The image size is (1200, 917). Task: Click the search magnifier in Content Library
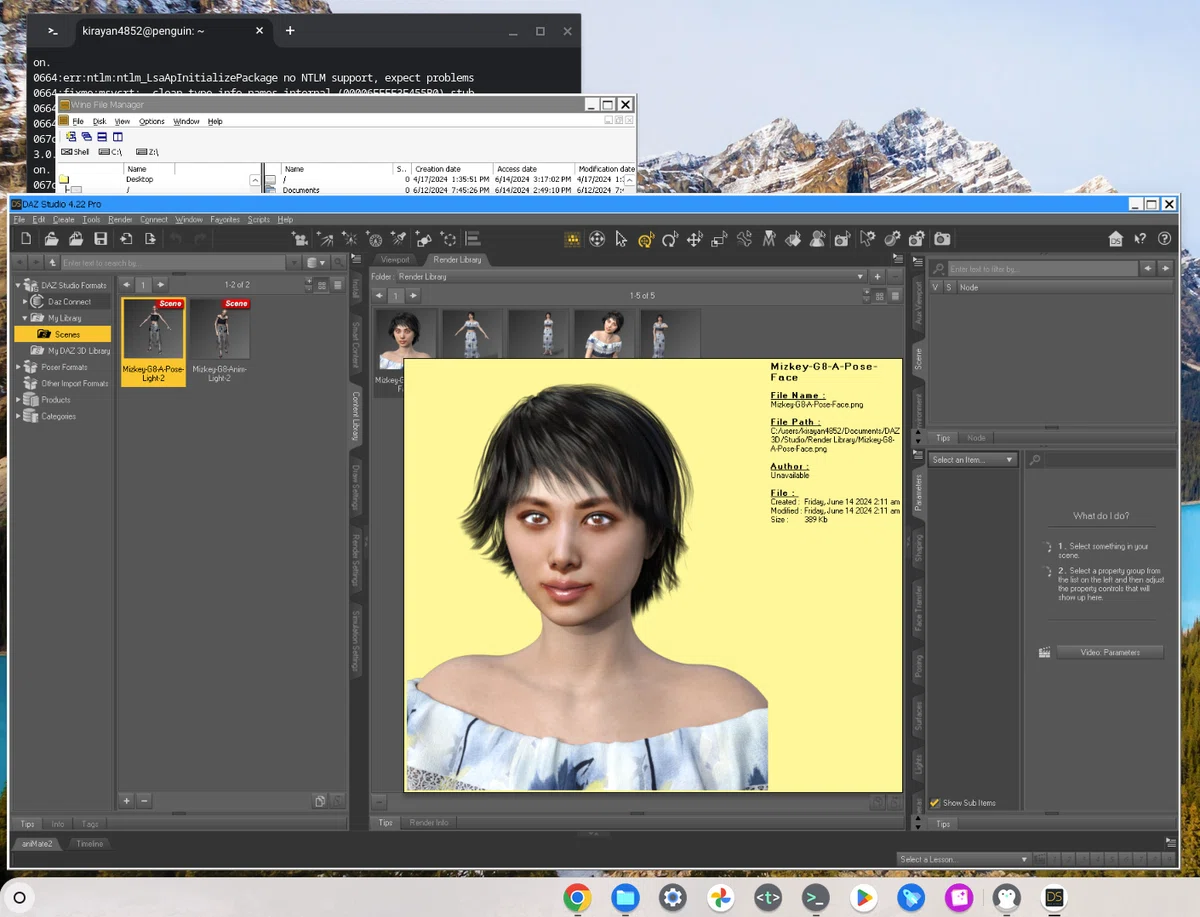[x=339, y=262]
